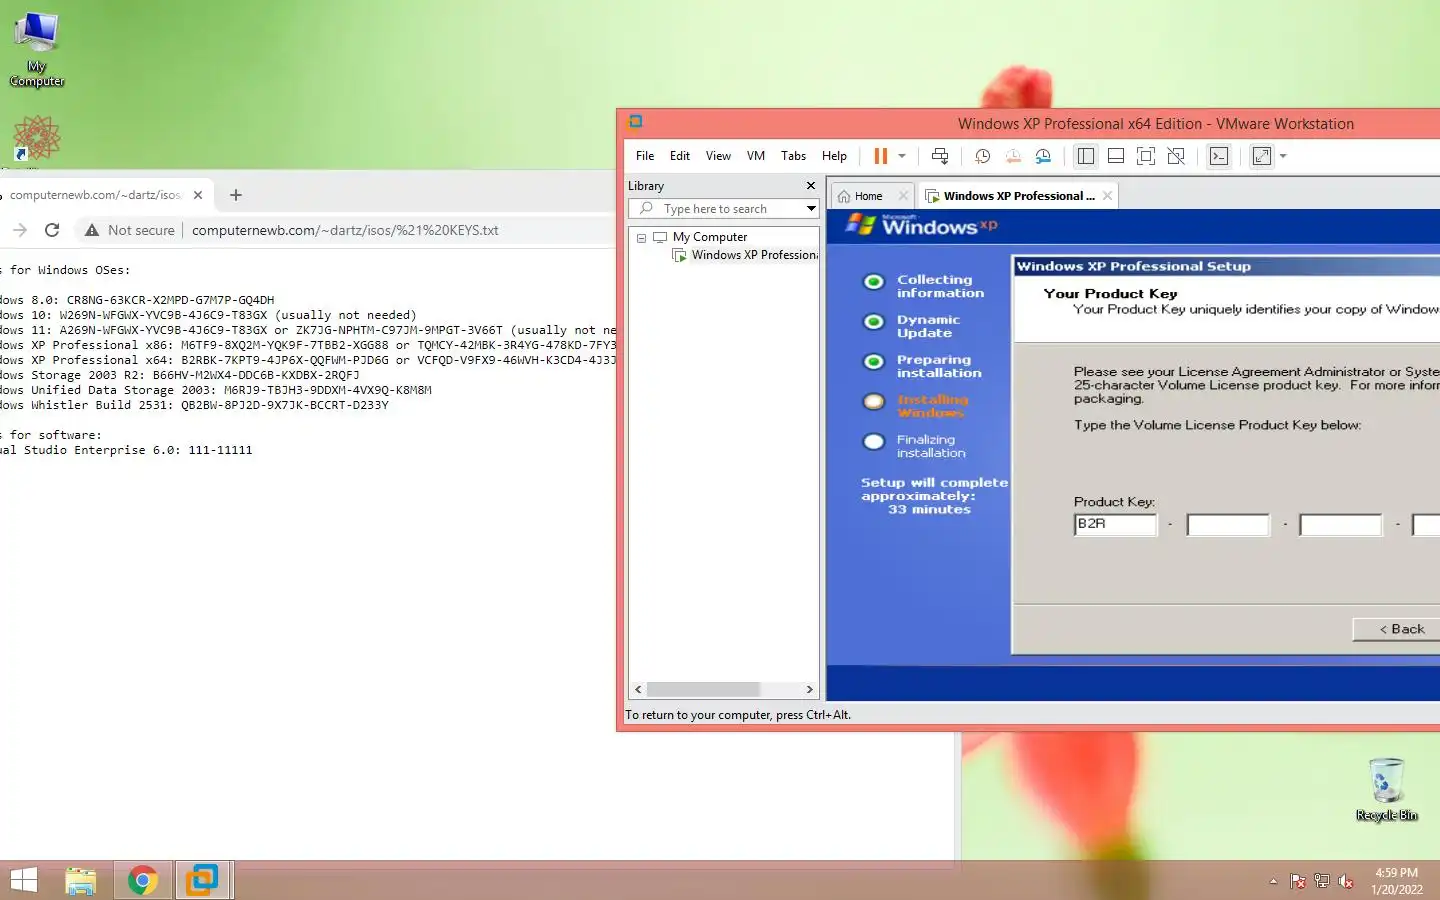Open the library search filter dropdown
Screen dimensions: 1440x900
pyautogui.click(x=811, y=208)
